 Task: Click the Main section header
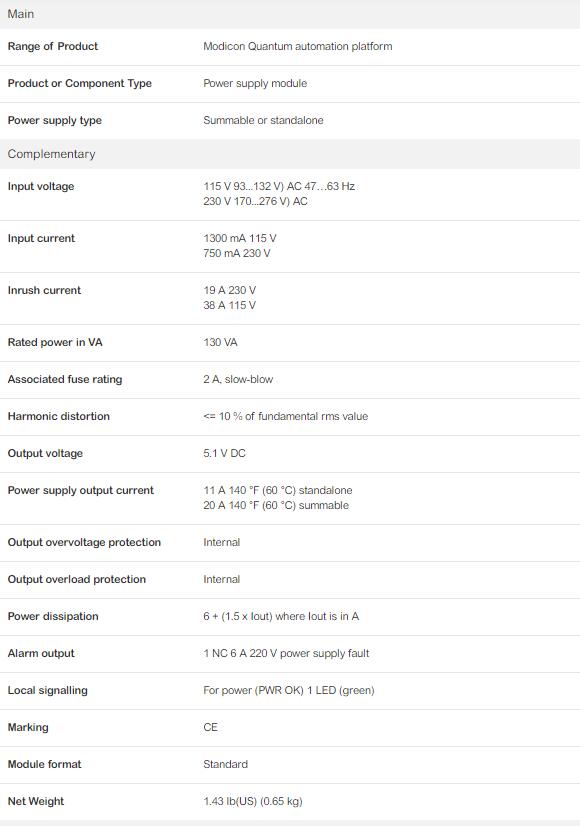[x=290, y=14]
